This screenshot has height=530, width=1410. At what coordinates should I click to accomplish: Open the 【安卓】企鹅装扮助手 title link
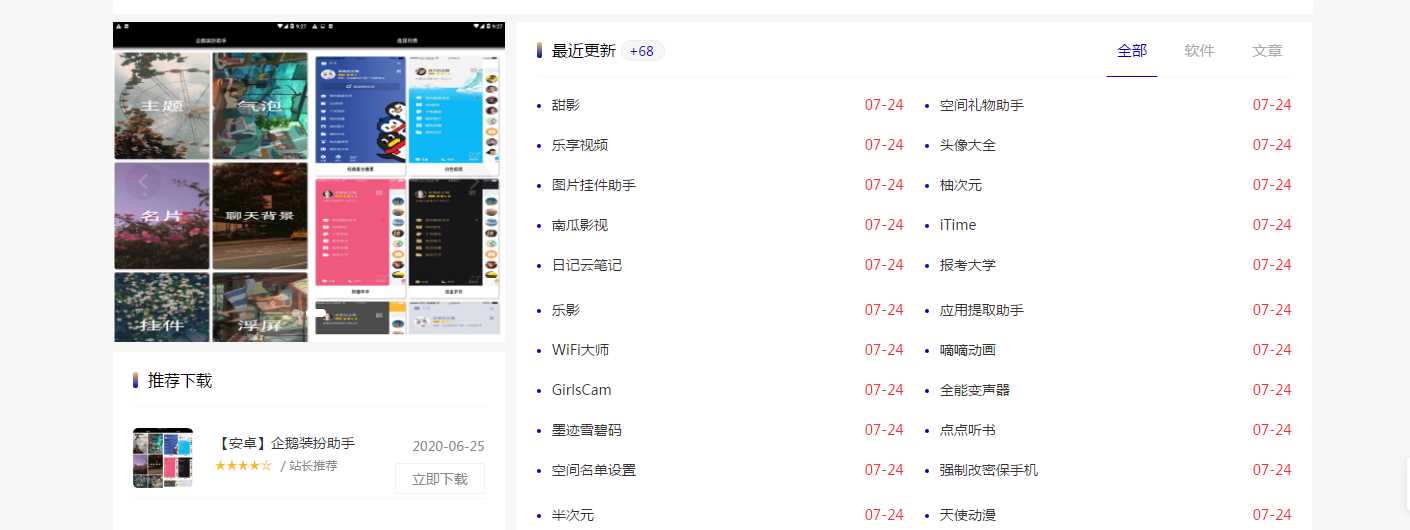pyautogui.click(x=285, y=443)
